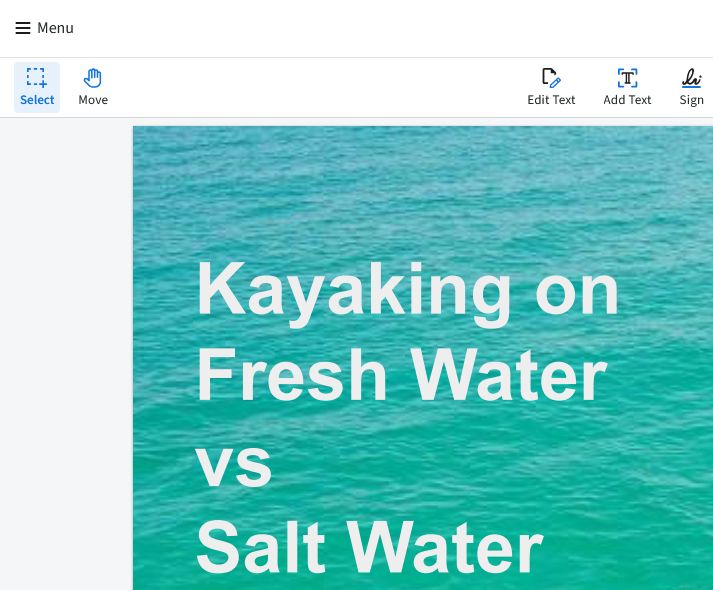Choose the Move hand tool icon
Image resolution: width=713 pixels, height=590 pixels.
pos(93,78)
